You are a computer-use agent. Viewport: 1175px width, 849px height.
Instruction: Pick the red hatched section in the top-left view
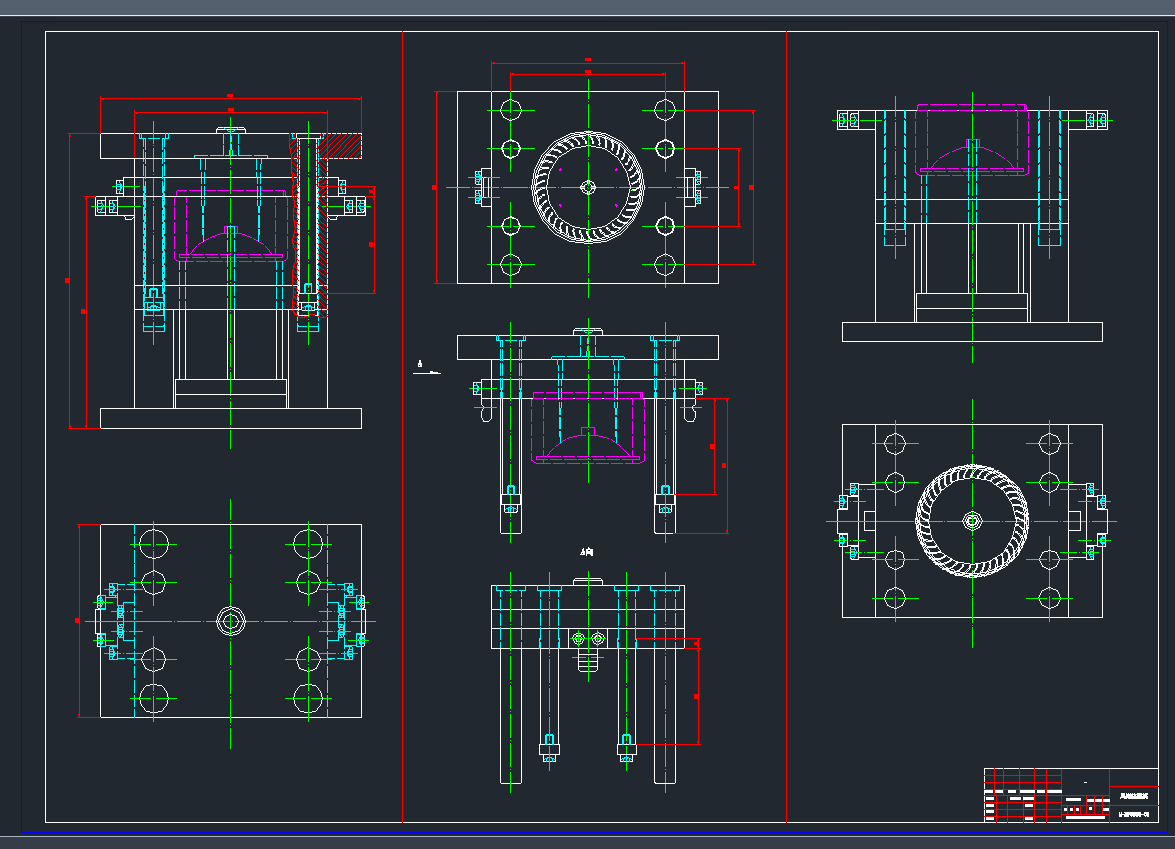pos(340,147)
